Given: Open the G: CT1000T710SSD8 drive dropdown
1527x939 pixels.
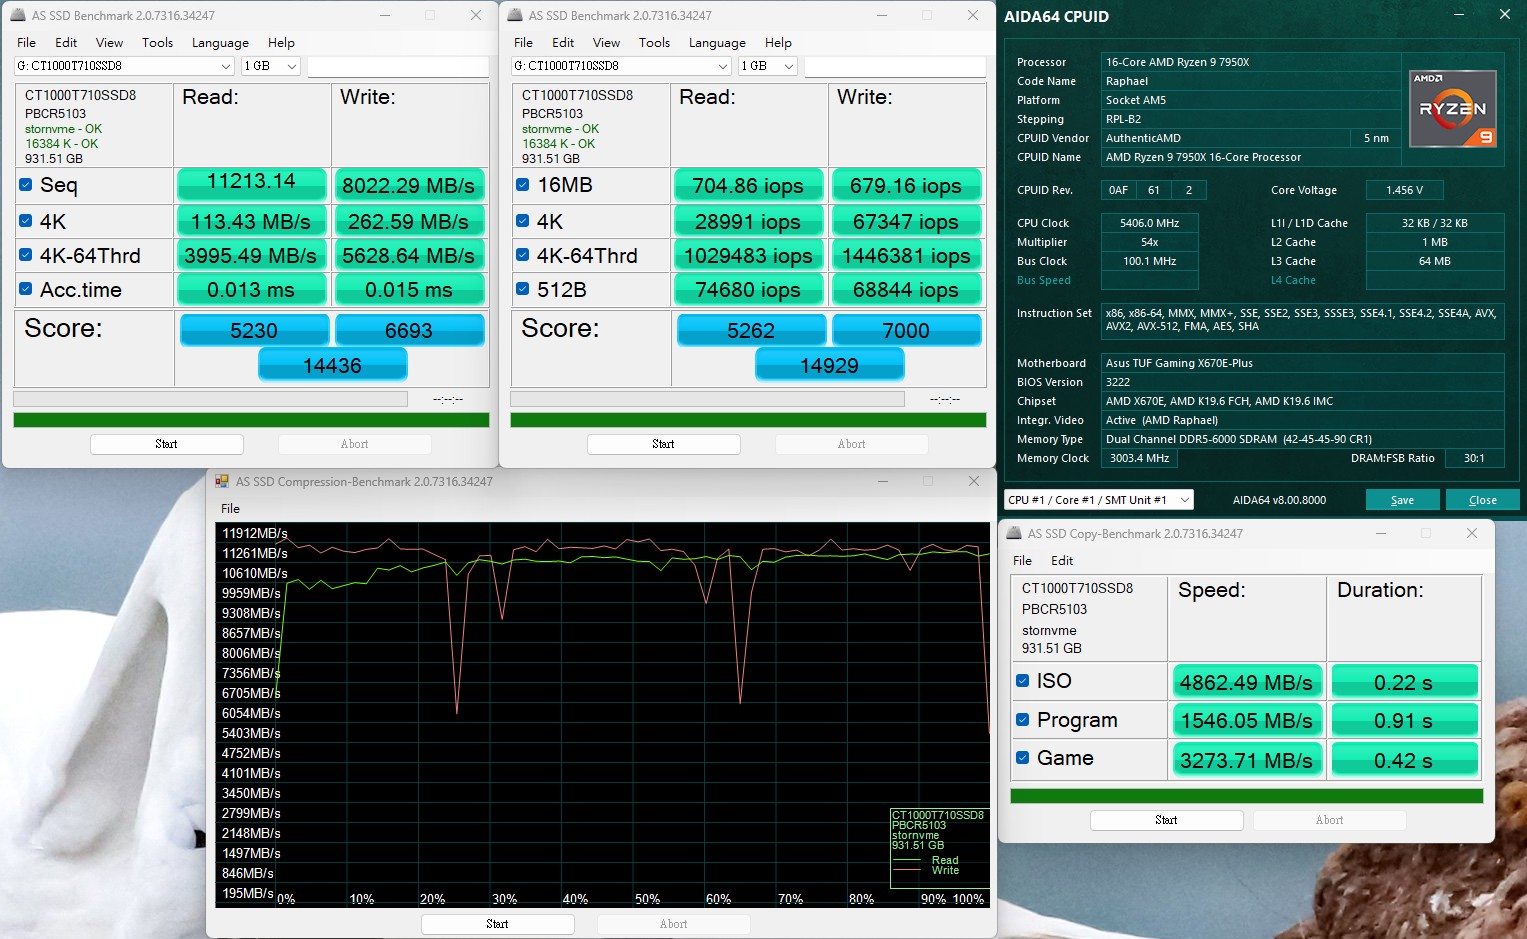Looking at the screenshot, I should pos(224,65).
